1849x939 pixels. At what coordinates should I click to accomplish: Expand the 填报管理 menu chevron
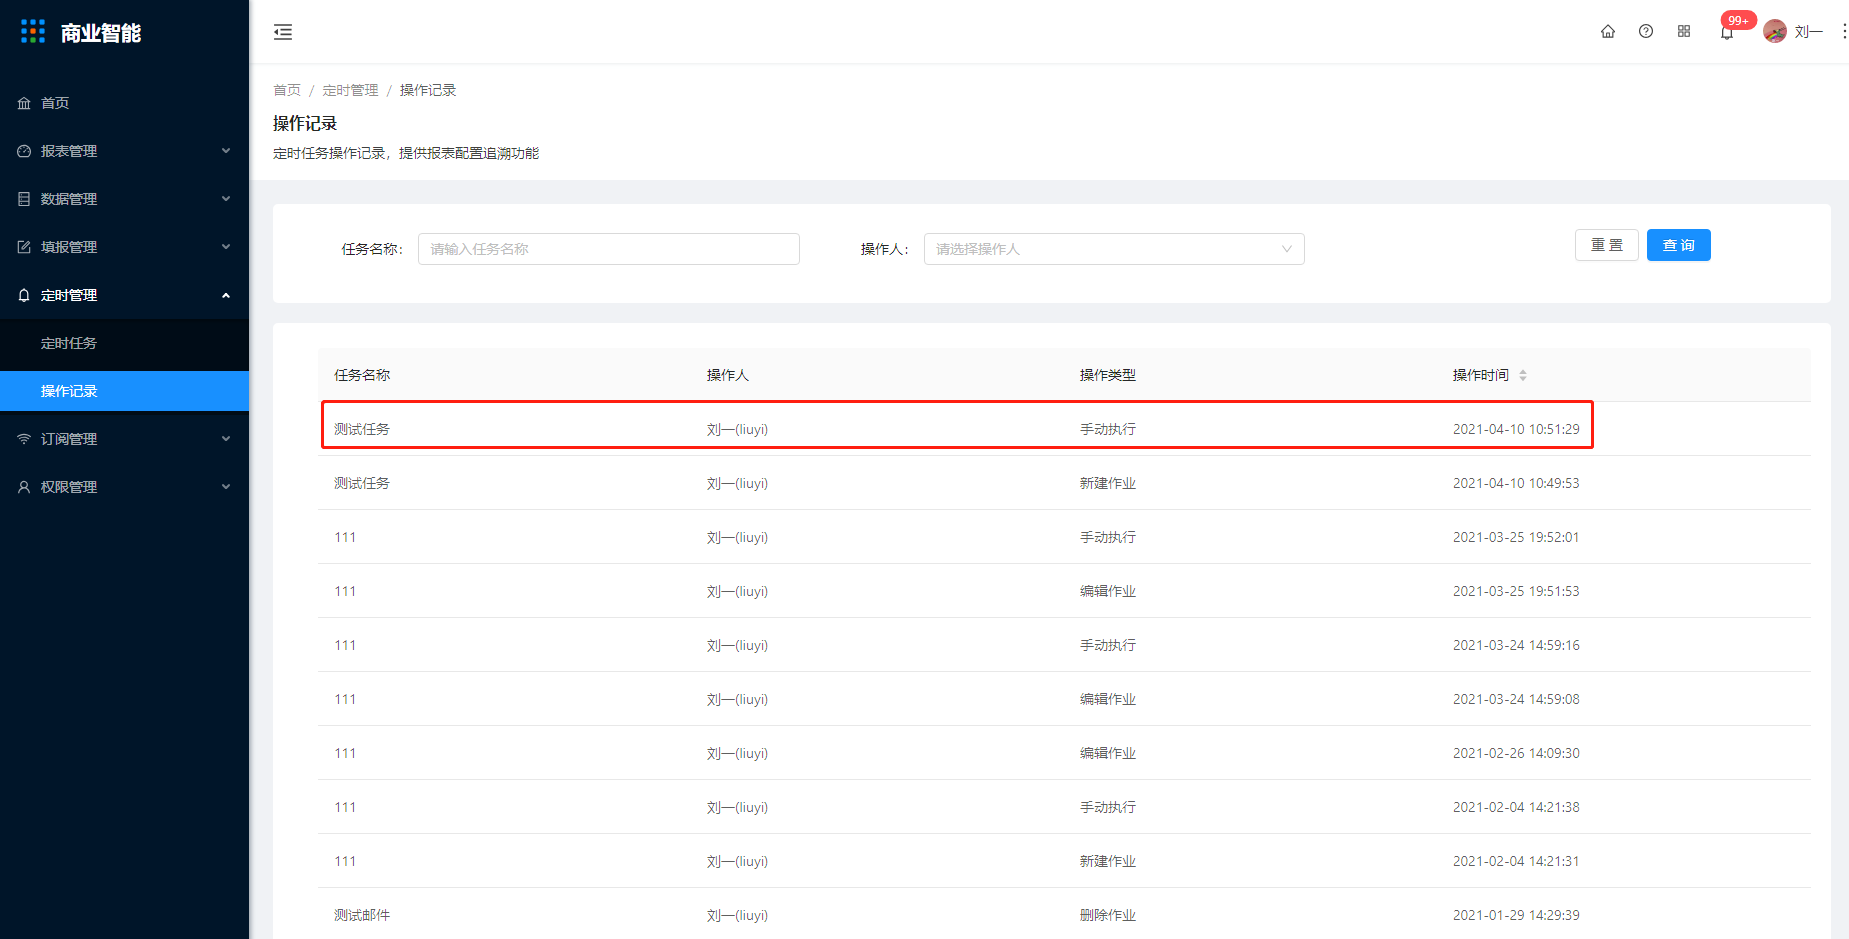point(226,247)
